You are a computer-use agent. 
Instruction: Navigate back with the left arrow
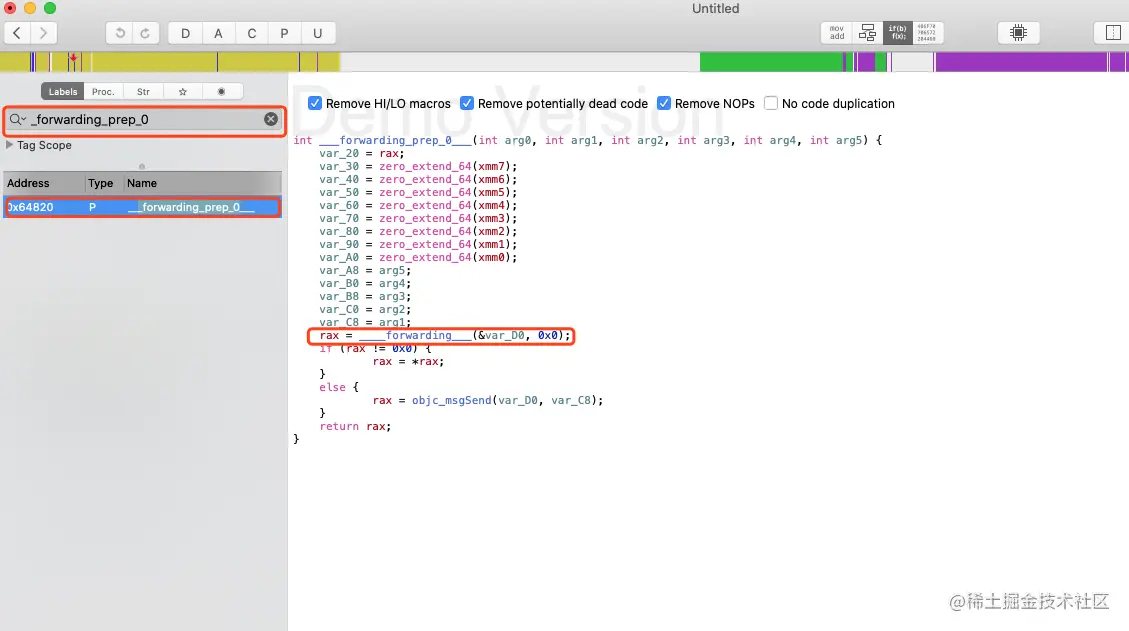pos(17,33)
